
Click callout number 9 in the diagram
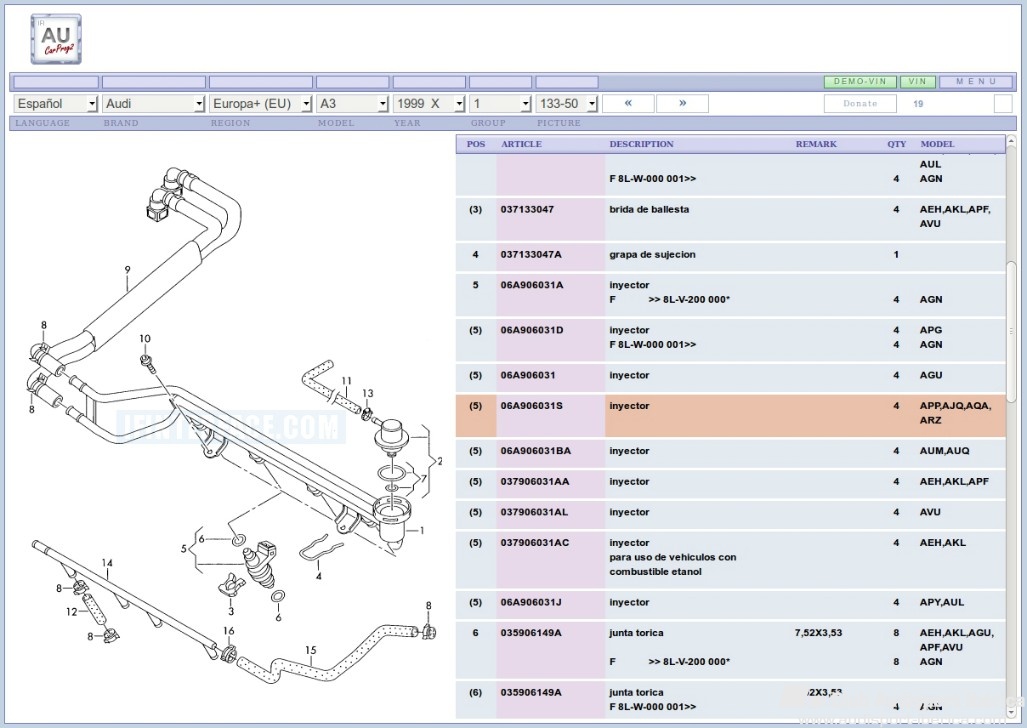[128, 269]
